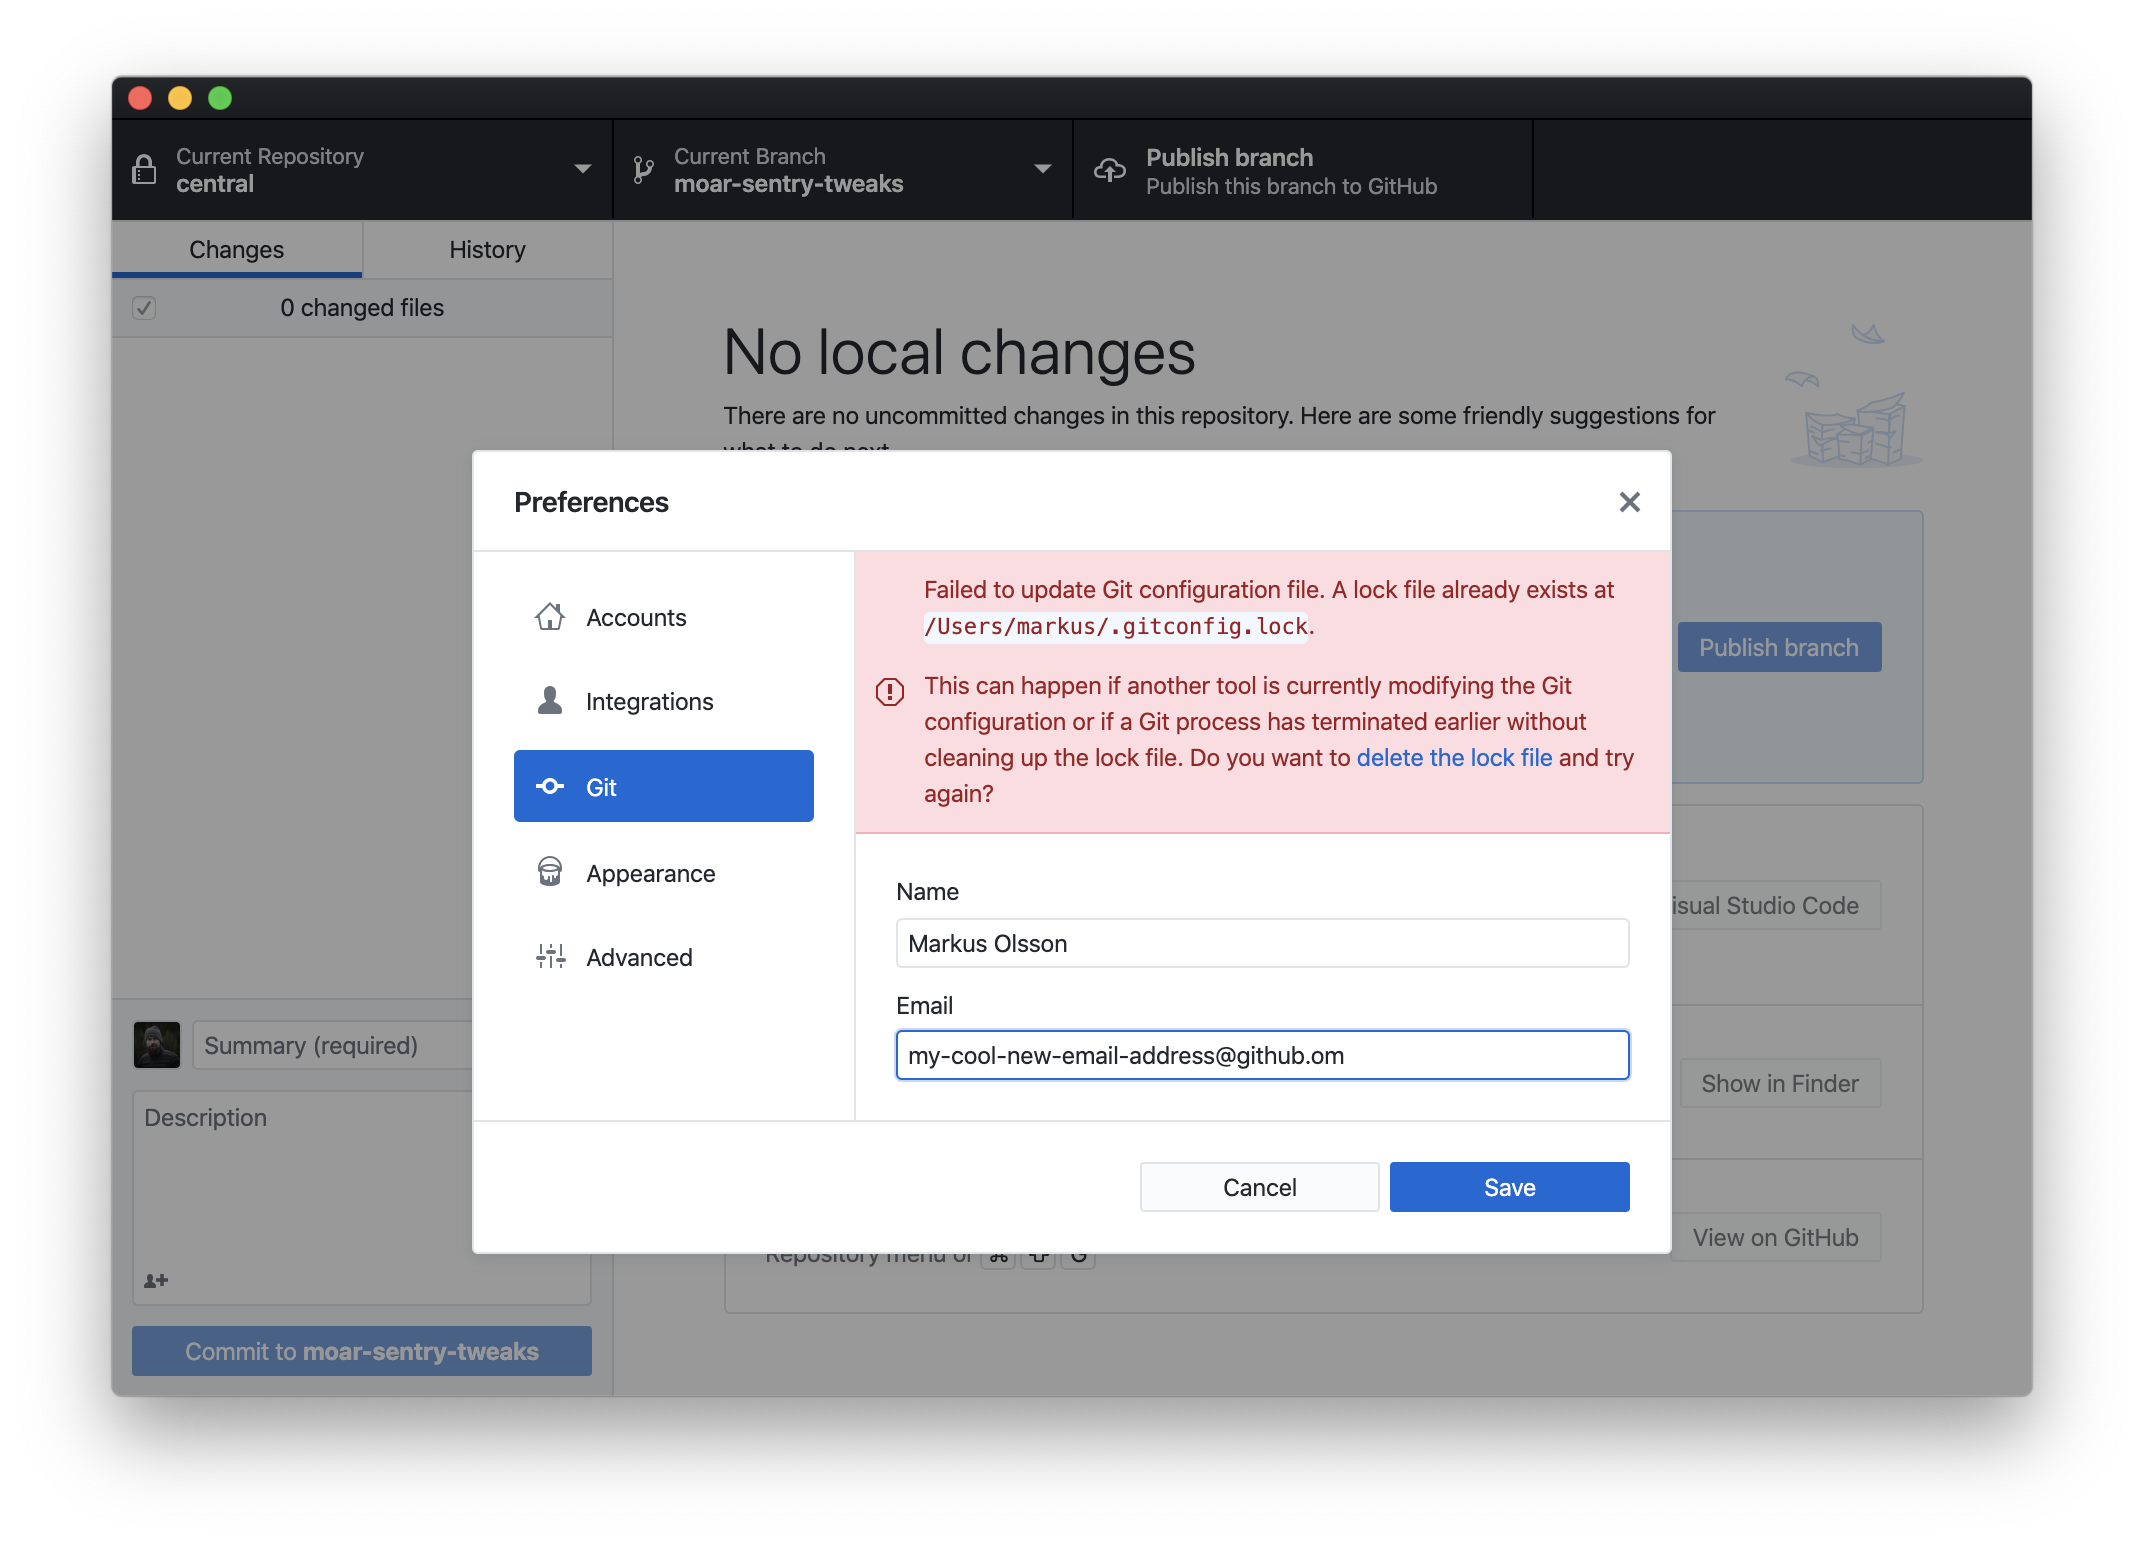Expand the Current Repository dropdown arrow
The width and height of the screenshot is (2144, 1544).
click(x=583, y=169)
